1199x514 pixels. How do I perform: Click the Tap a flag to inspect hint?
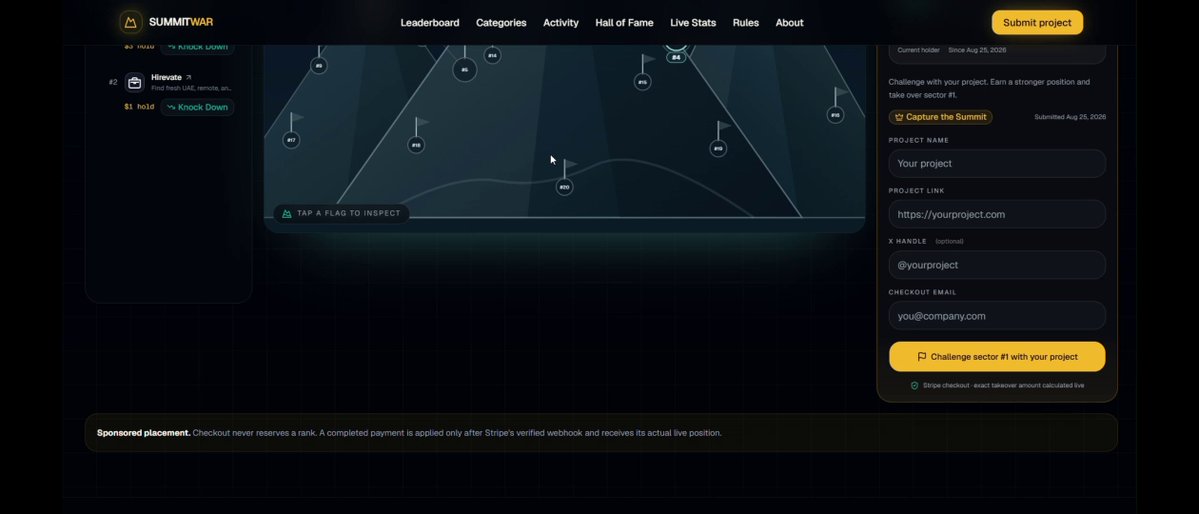click(x=341, y=213)
